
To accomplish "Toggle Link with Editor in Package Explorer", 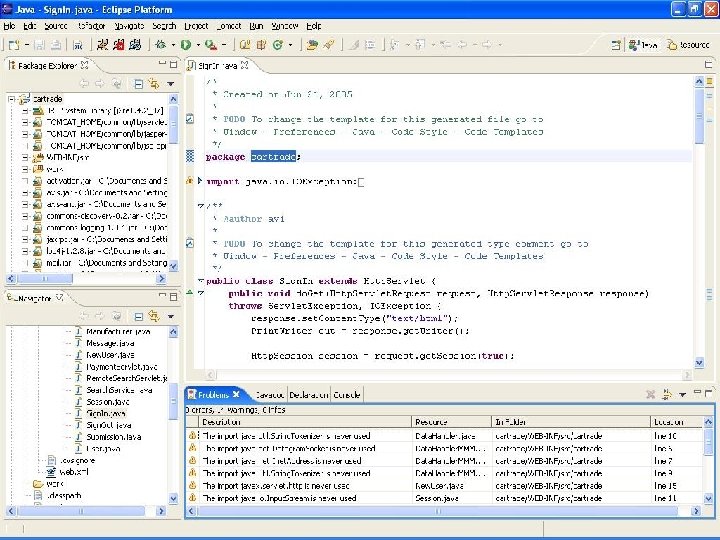I will 153,84.
